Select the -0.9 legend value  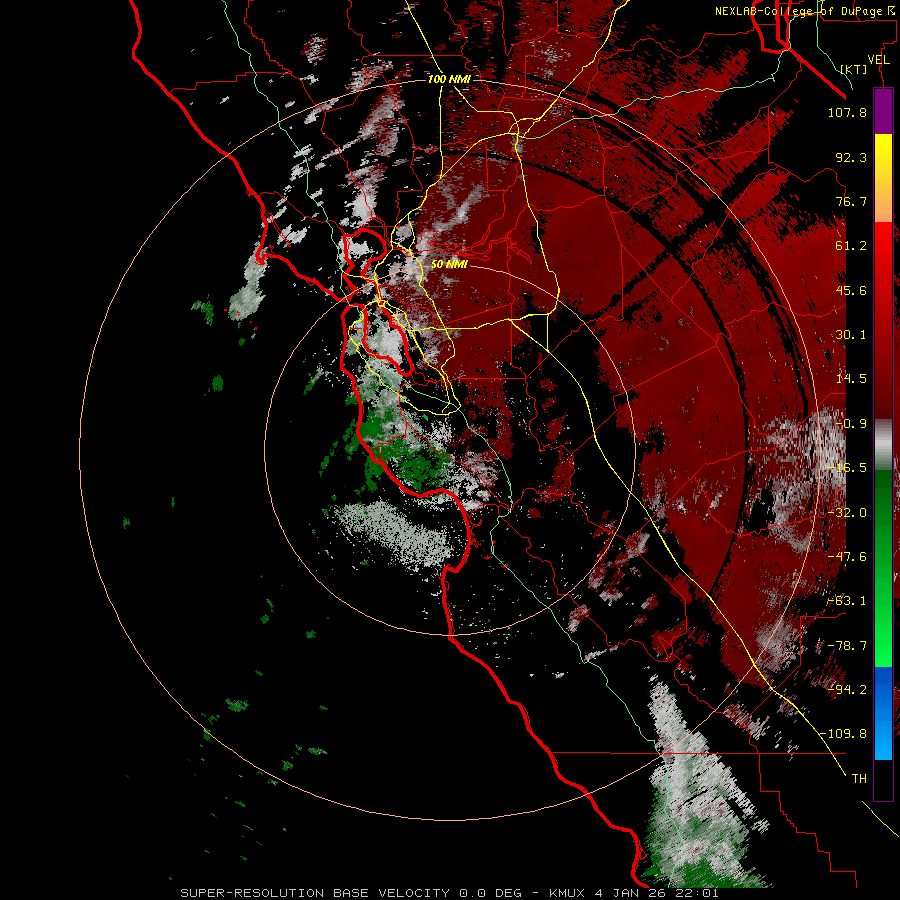[x=851, y=424]
